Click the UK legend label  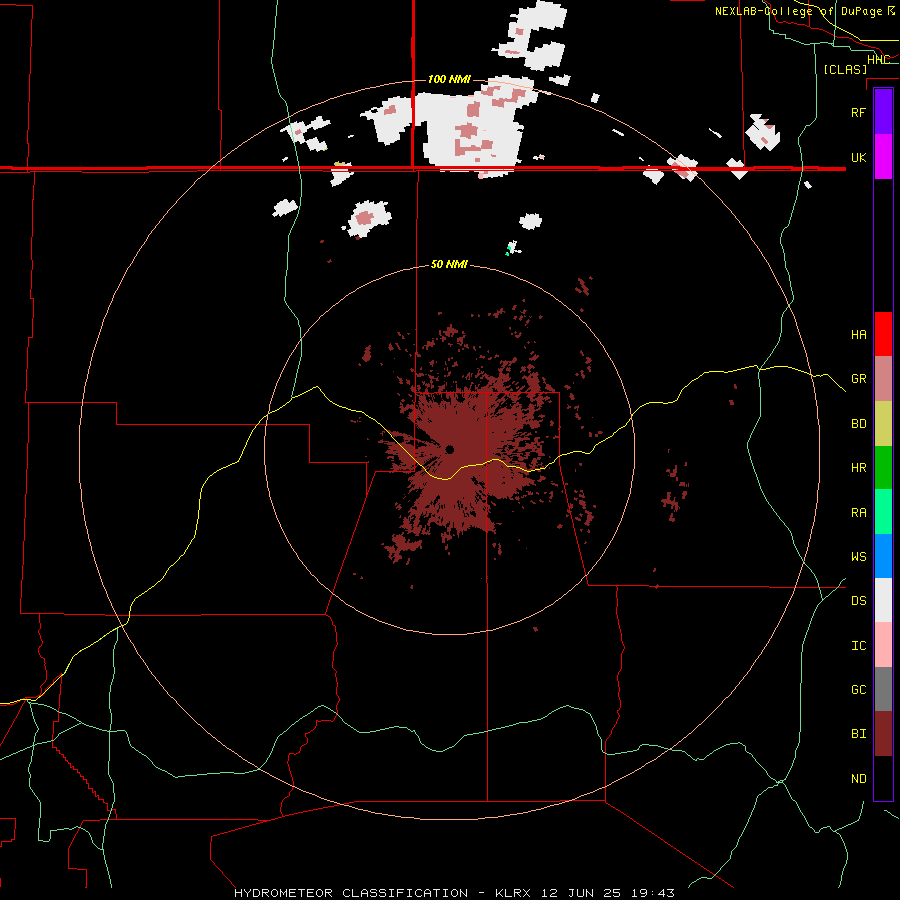coord(859,157)
